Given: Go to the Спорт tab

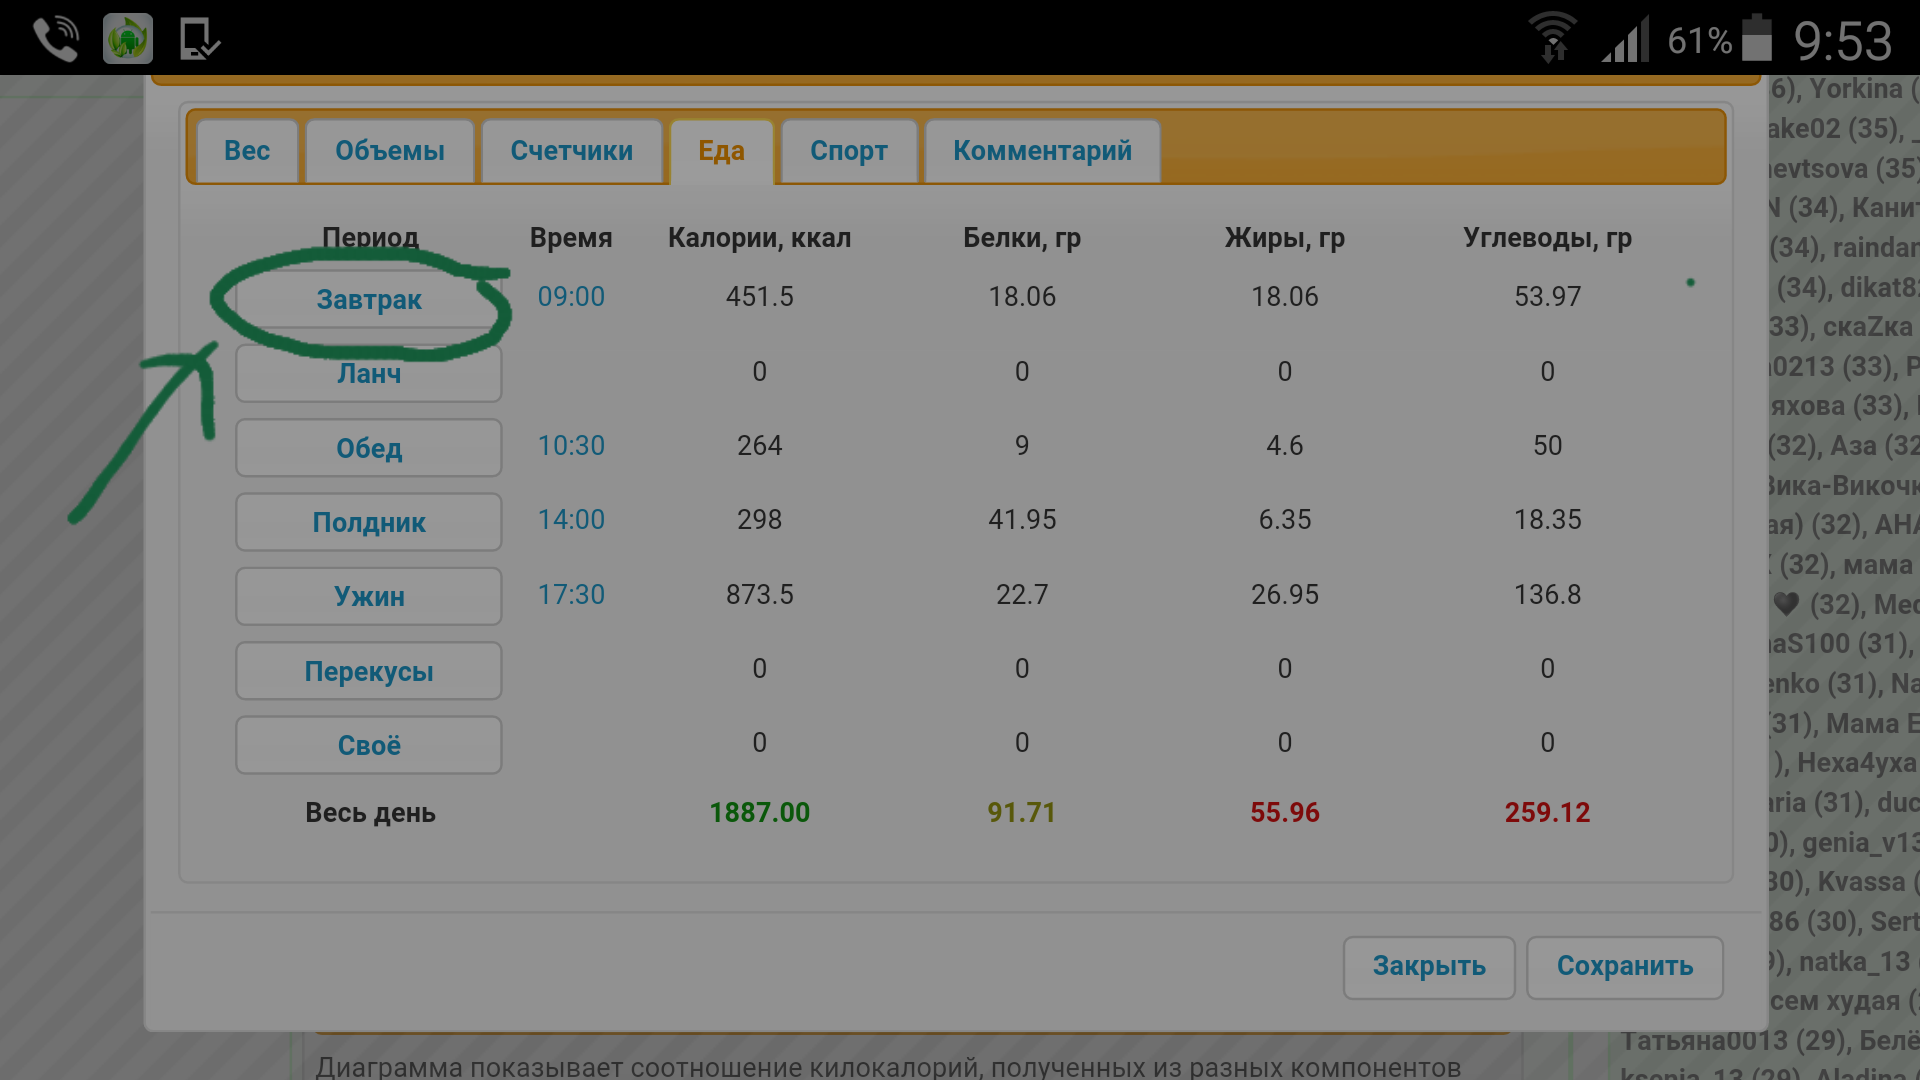Looking at the screenshot, I should (848, 151).
